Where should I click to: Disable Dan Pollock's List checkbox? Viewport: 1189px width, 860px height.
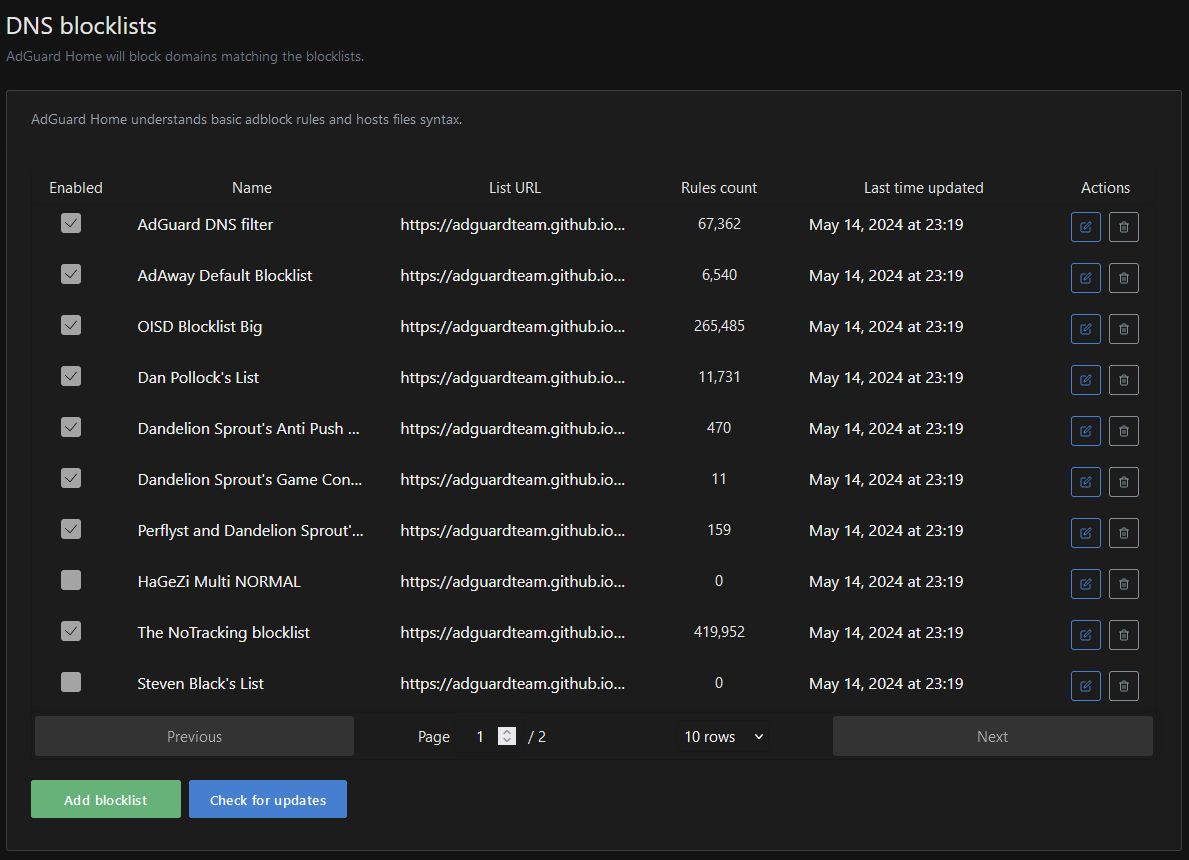point(71,376)
